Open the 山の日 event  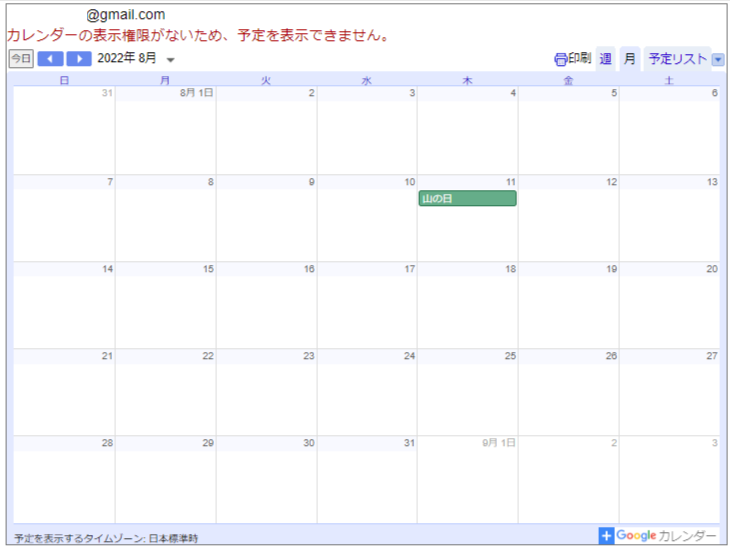click(x=467, y=198)
